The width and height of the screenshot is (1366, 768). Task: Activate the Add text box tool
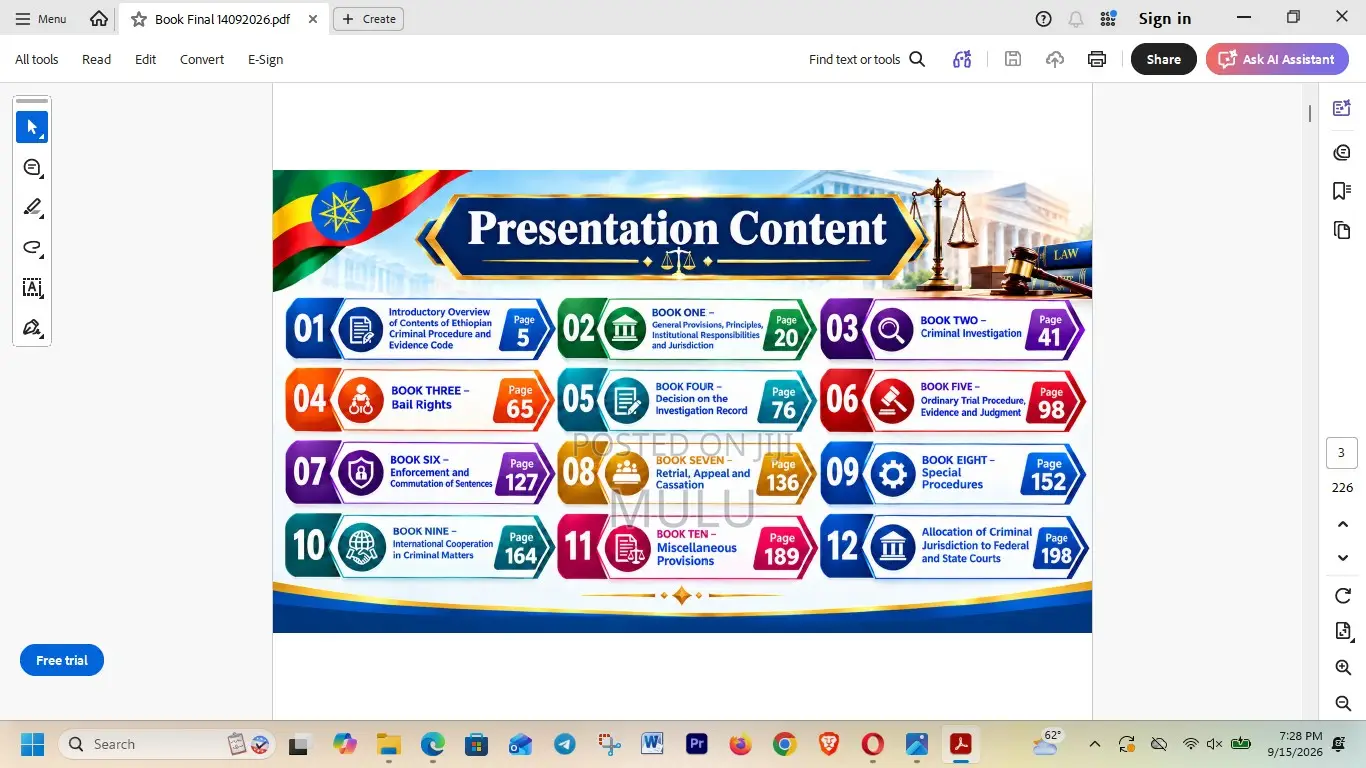32,288
